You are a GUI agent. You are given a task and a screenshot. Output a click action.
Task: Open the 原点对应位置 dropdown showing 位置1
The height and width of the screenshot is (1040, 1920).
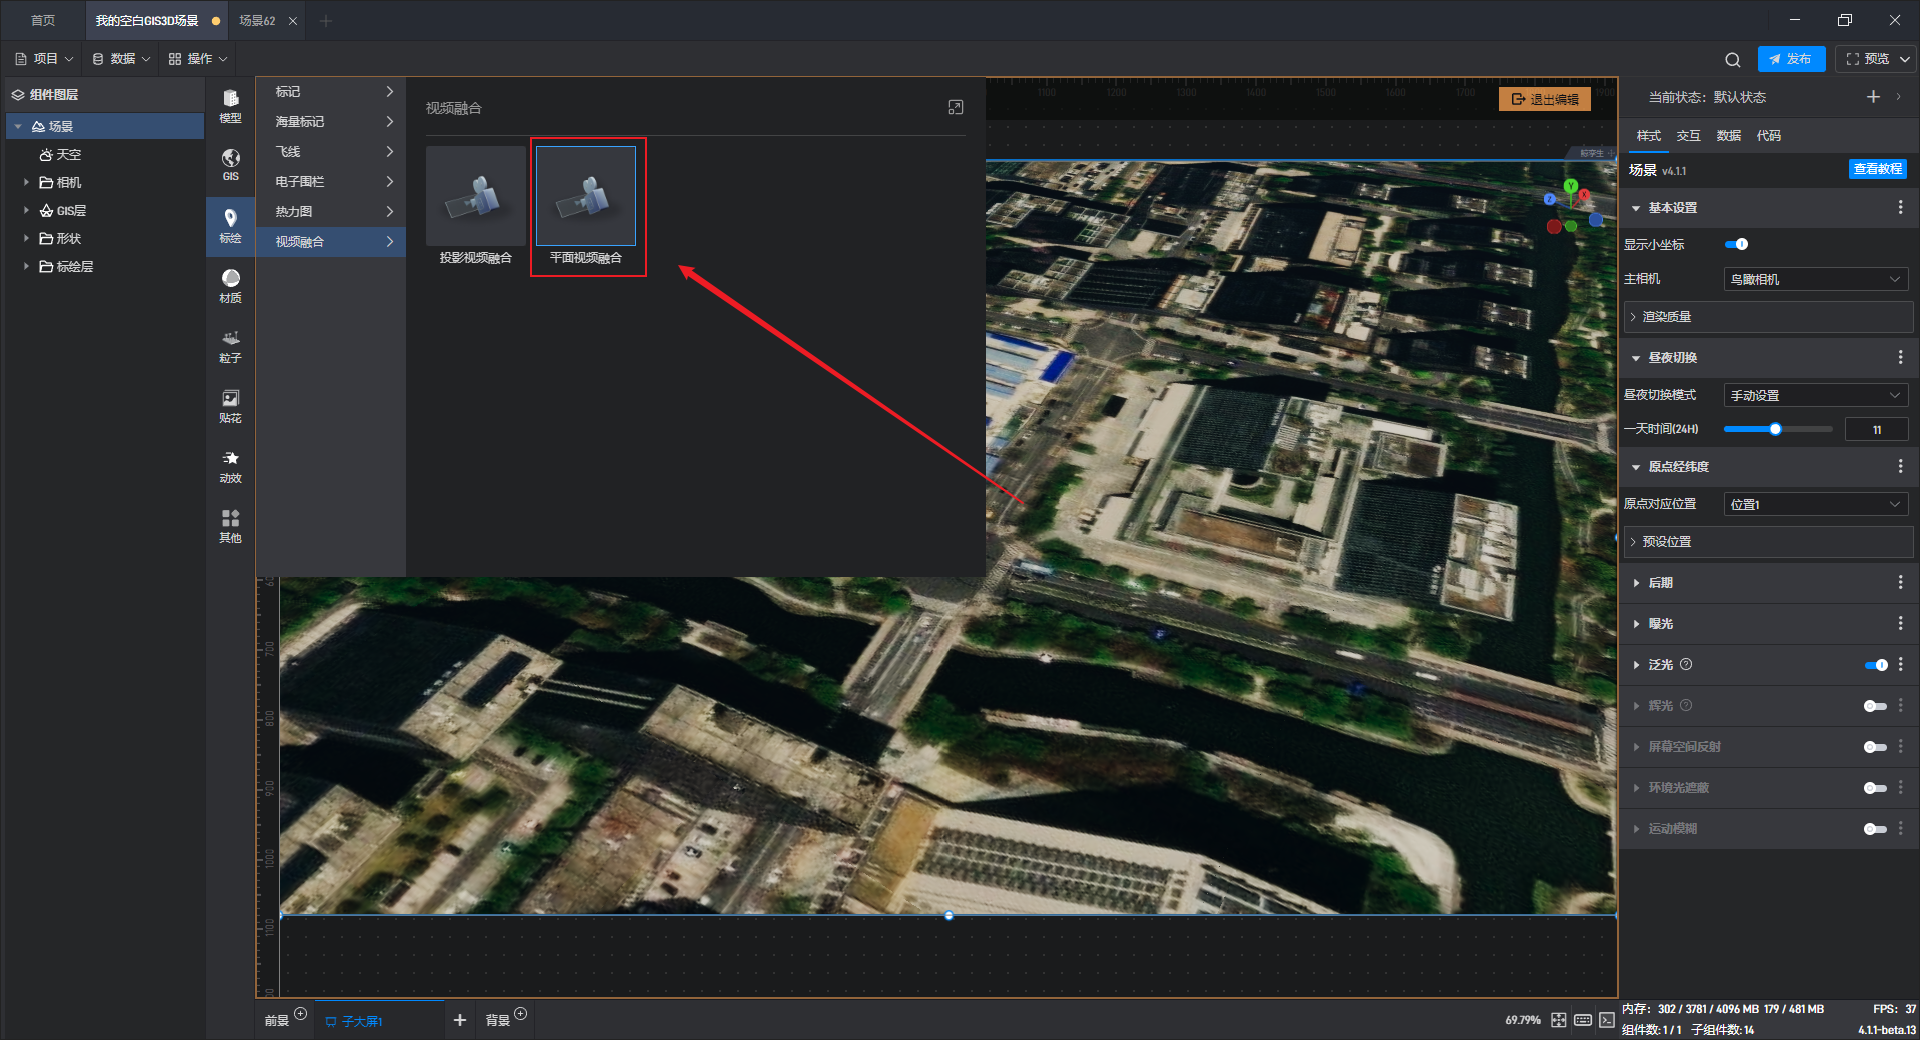click(x=1816, y=504)
